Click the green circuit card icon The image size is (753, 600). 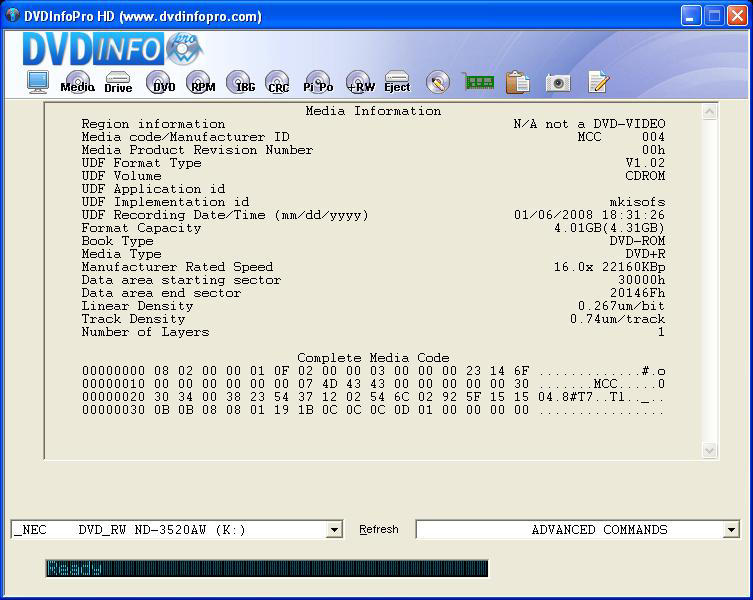[x=478, y=82]
